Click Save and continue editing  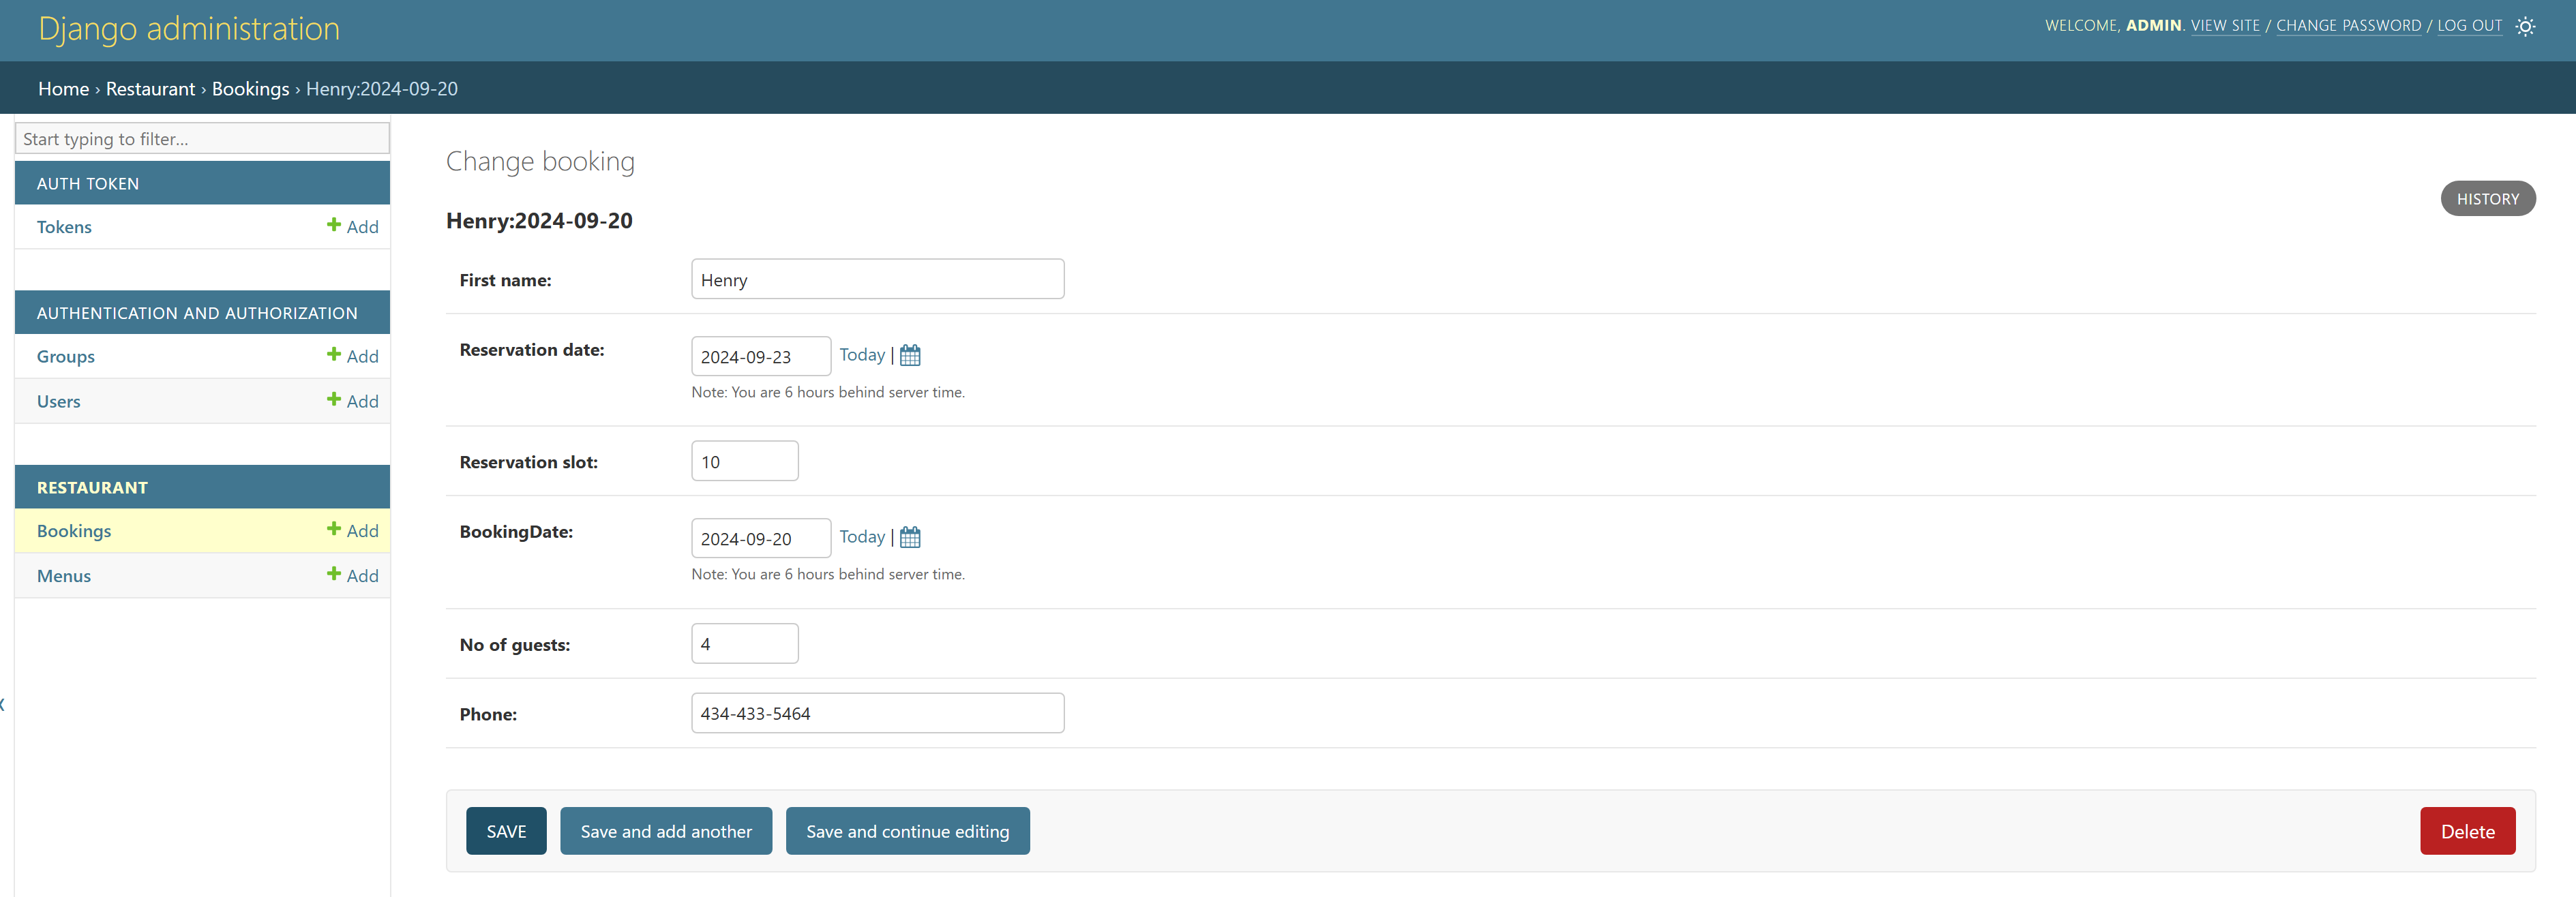click(907, 831)
